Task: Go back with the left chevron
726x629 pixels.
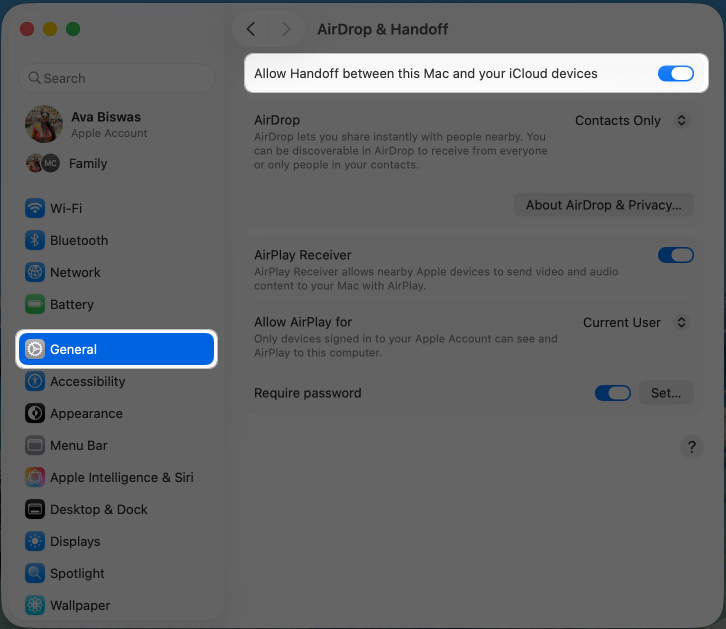Action: [x=251, y=29]
